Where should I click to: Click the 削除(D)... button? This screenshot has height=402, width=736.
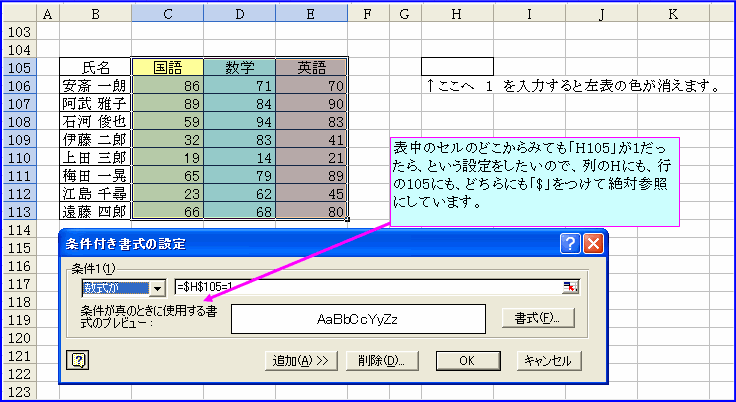pos(381,360)
